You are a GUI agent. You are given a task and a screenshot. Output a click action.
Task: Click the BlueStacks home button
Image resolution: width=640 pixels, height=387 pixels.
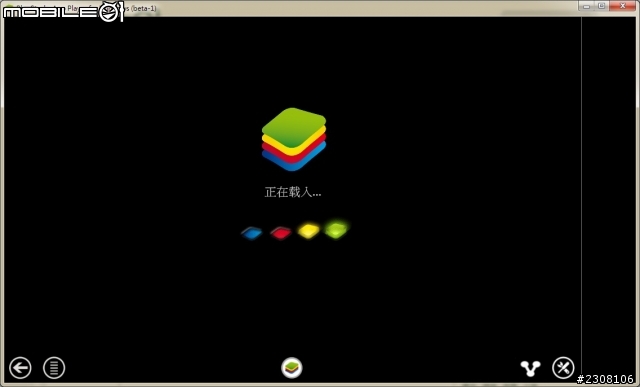tap(292, 367)
